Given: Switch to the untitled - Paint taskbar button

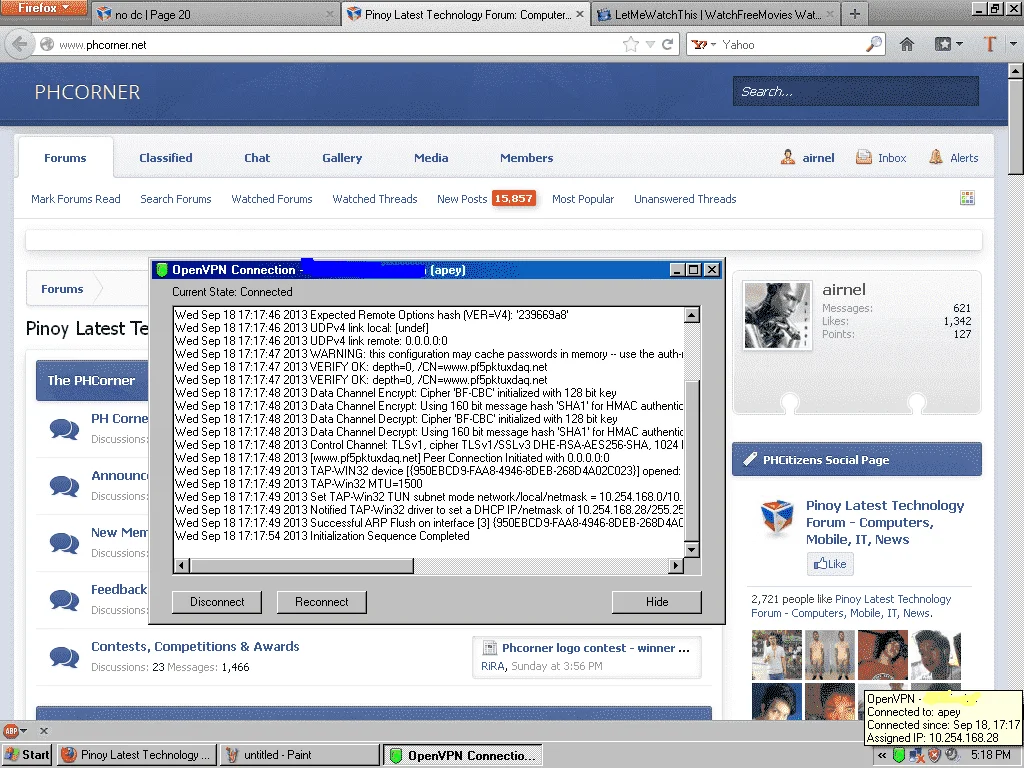Looking at the screenshot, I should point(299,755).
